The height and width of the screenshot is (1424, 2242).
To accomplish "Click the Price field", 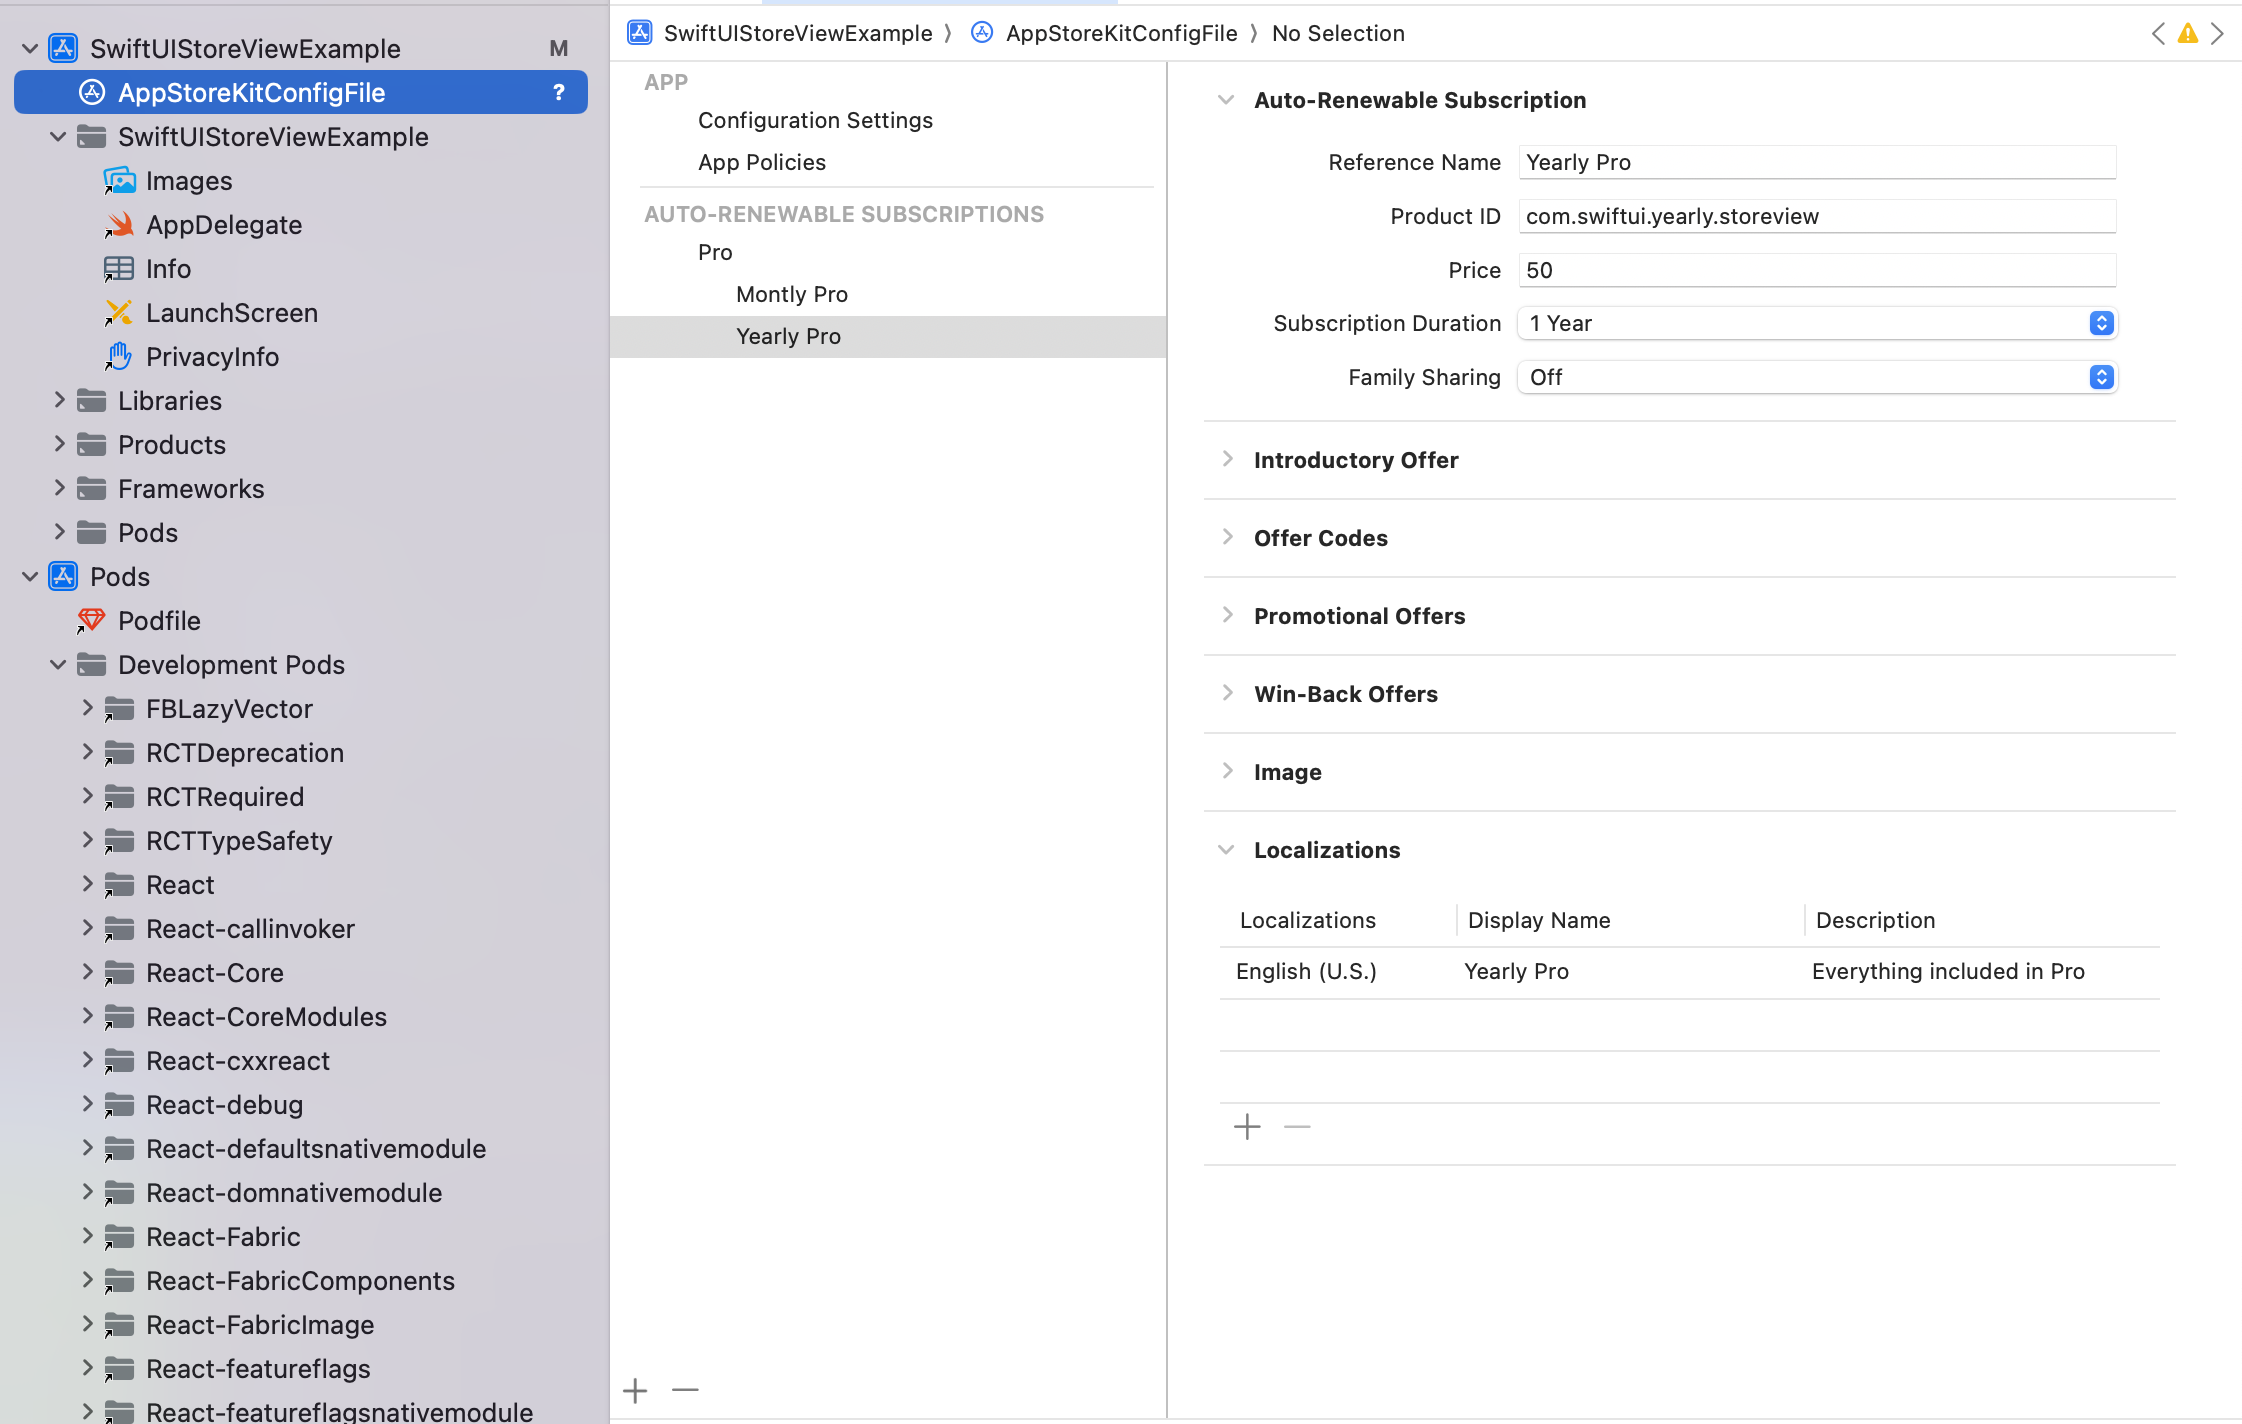I will (x=1817, y=270).
